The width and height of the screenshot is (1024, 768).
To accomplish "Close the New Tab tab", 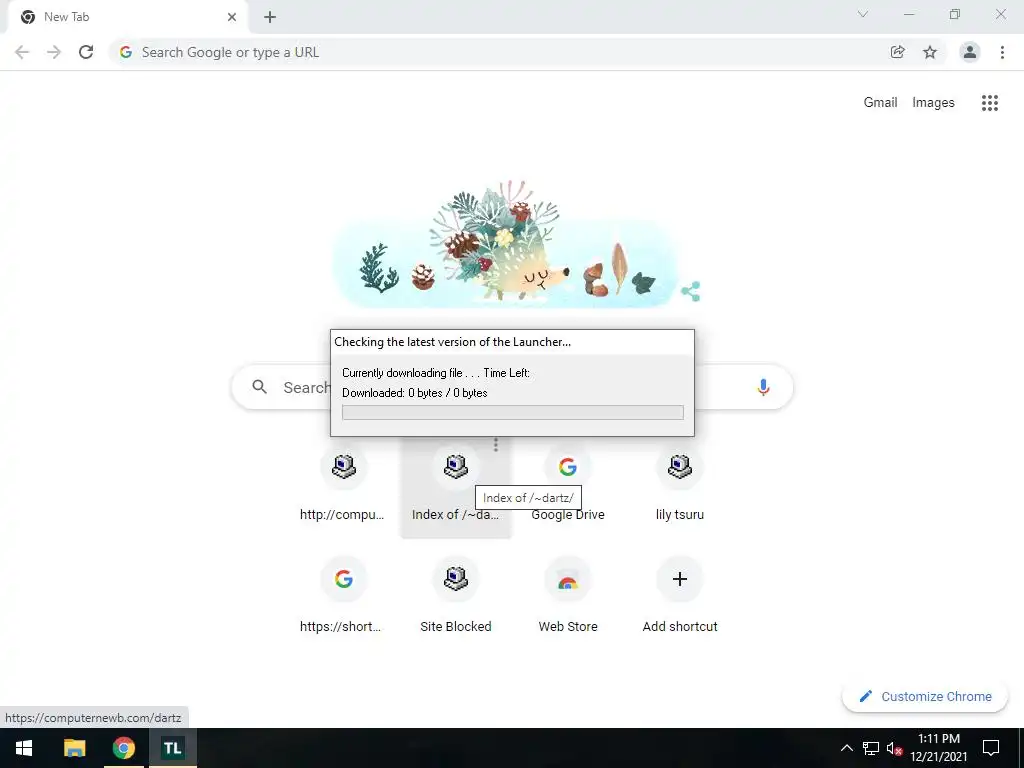I will tap(232, 17).
